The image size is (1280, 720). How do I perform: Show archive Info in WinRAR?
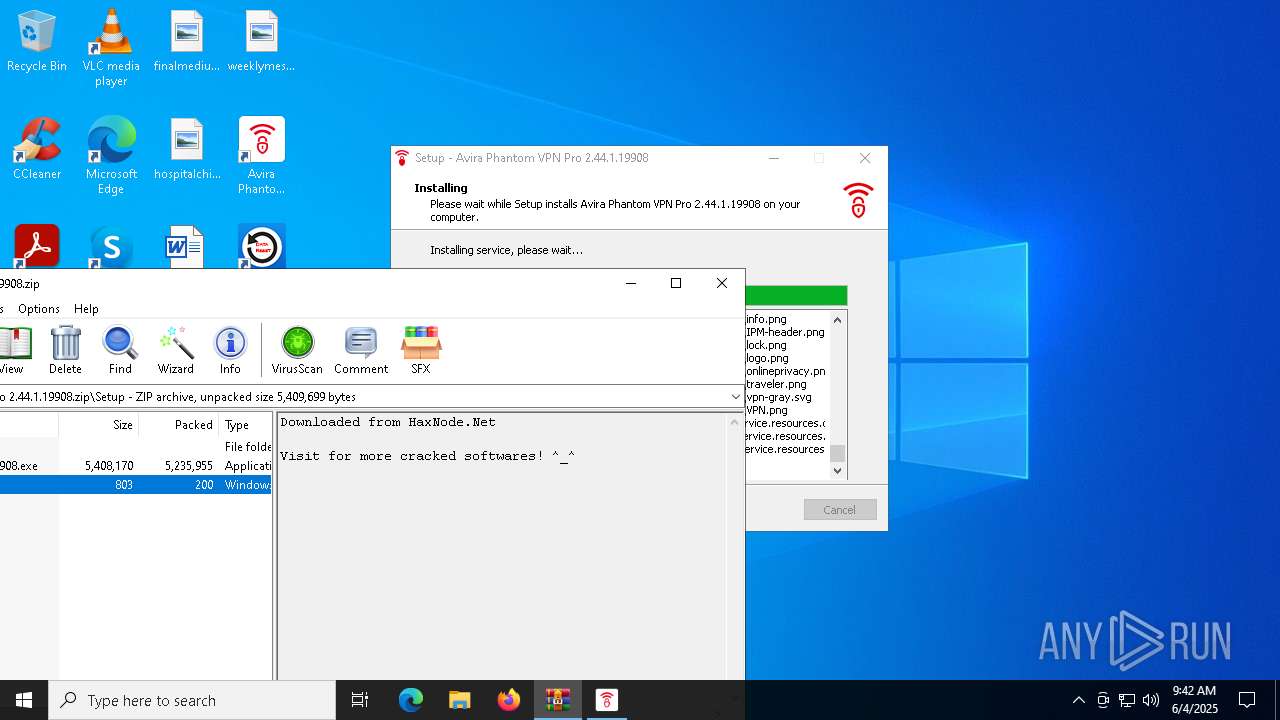(230, 350)
